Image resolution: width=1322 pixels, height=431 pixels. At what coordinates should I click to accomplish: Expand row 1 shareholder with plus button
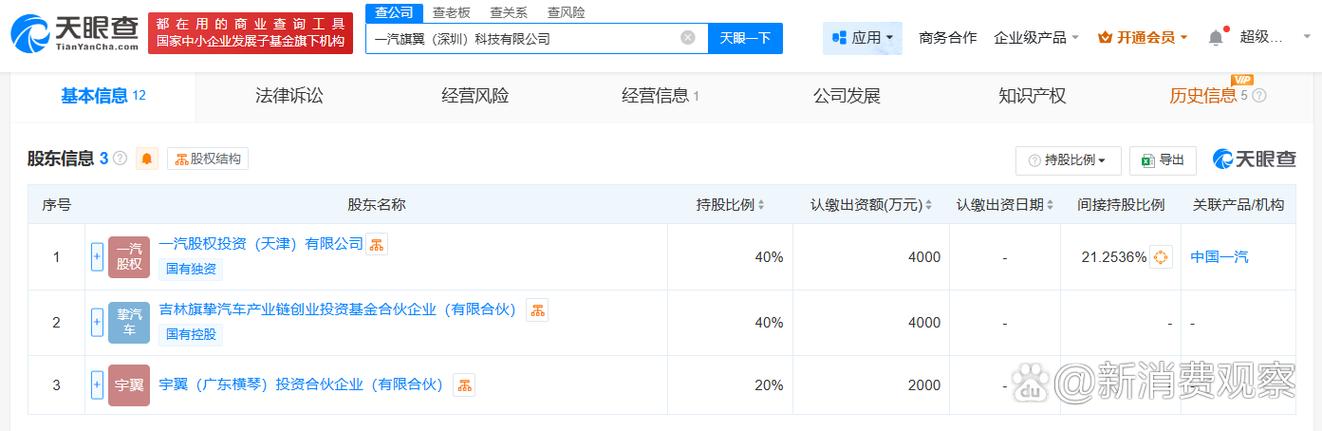tap(97, 257)
